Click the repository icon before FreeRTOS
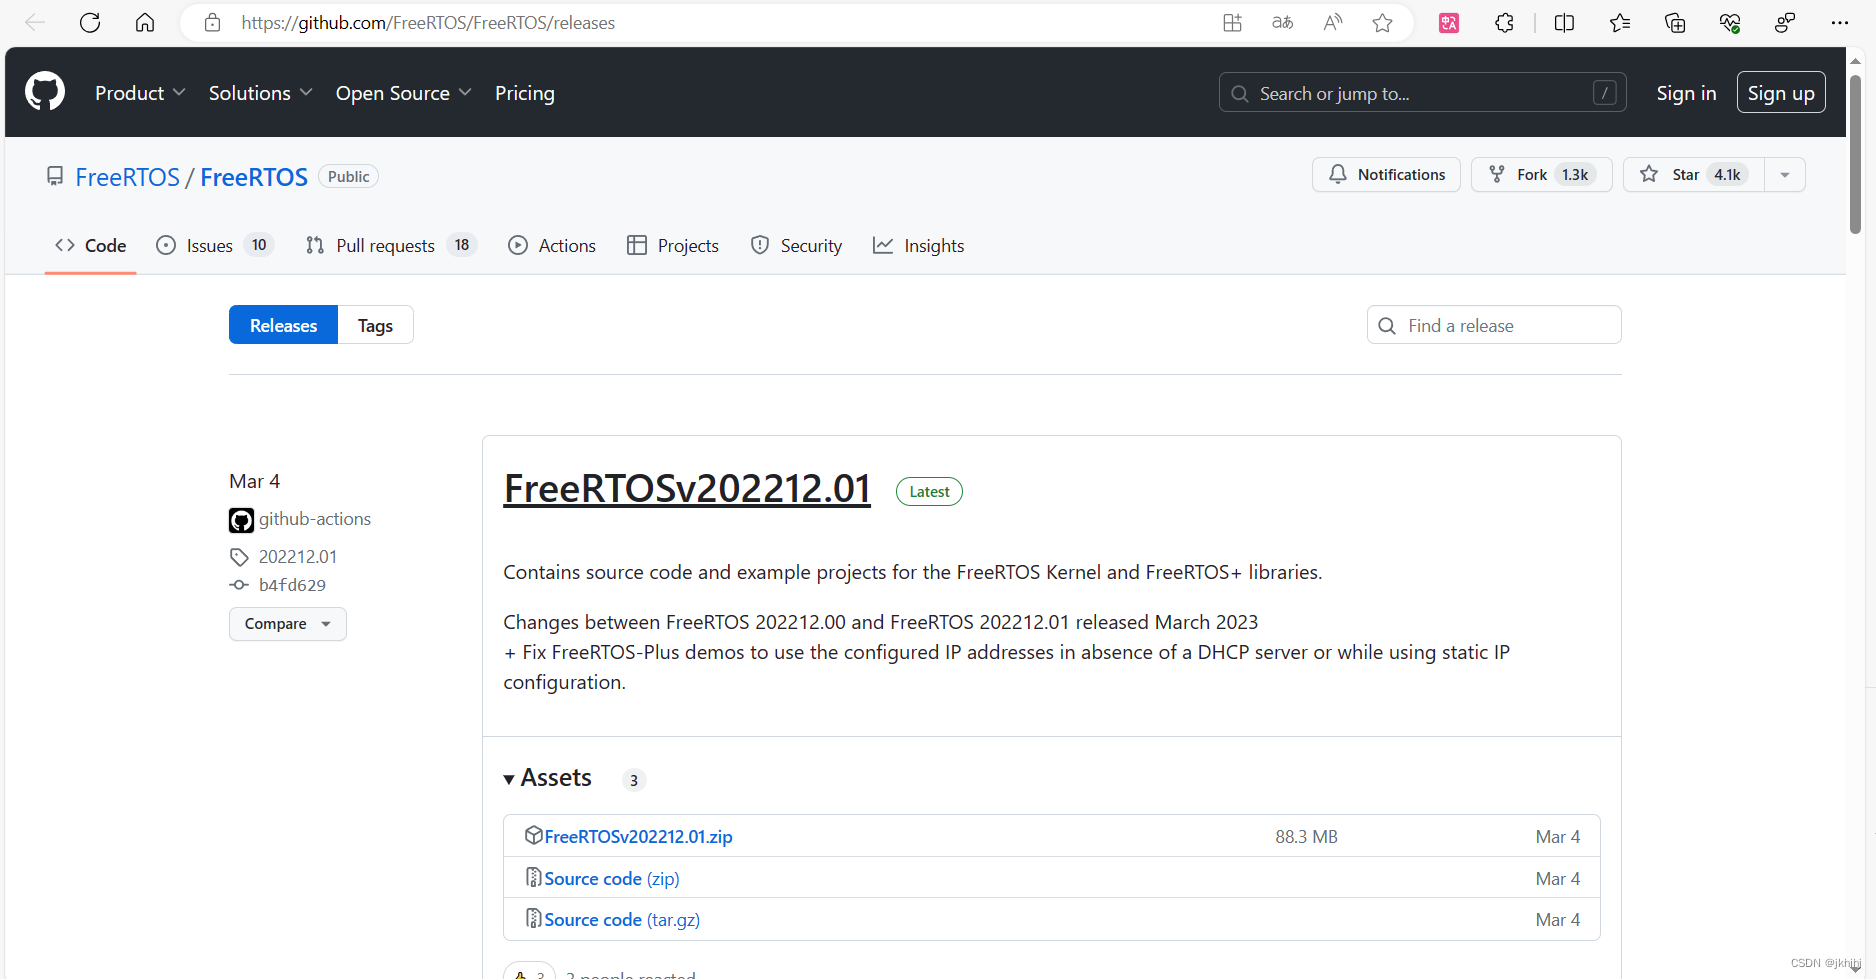Image resolution: width=1876 pixels, height=979 pixels. [55, 176]
